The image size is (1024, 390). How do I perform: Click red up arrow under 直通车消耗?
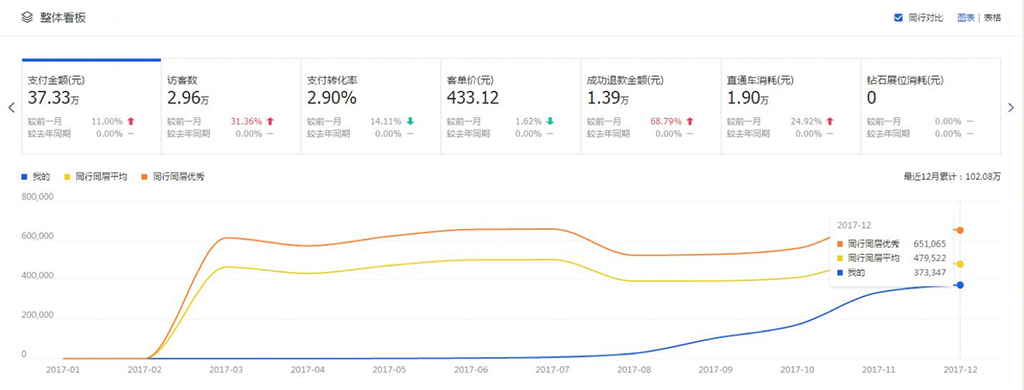coord(830,121)
